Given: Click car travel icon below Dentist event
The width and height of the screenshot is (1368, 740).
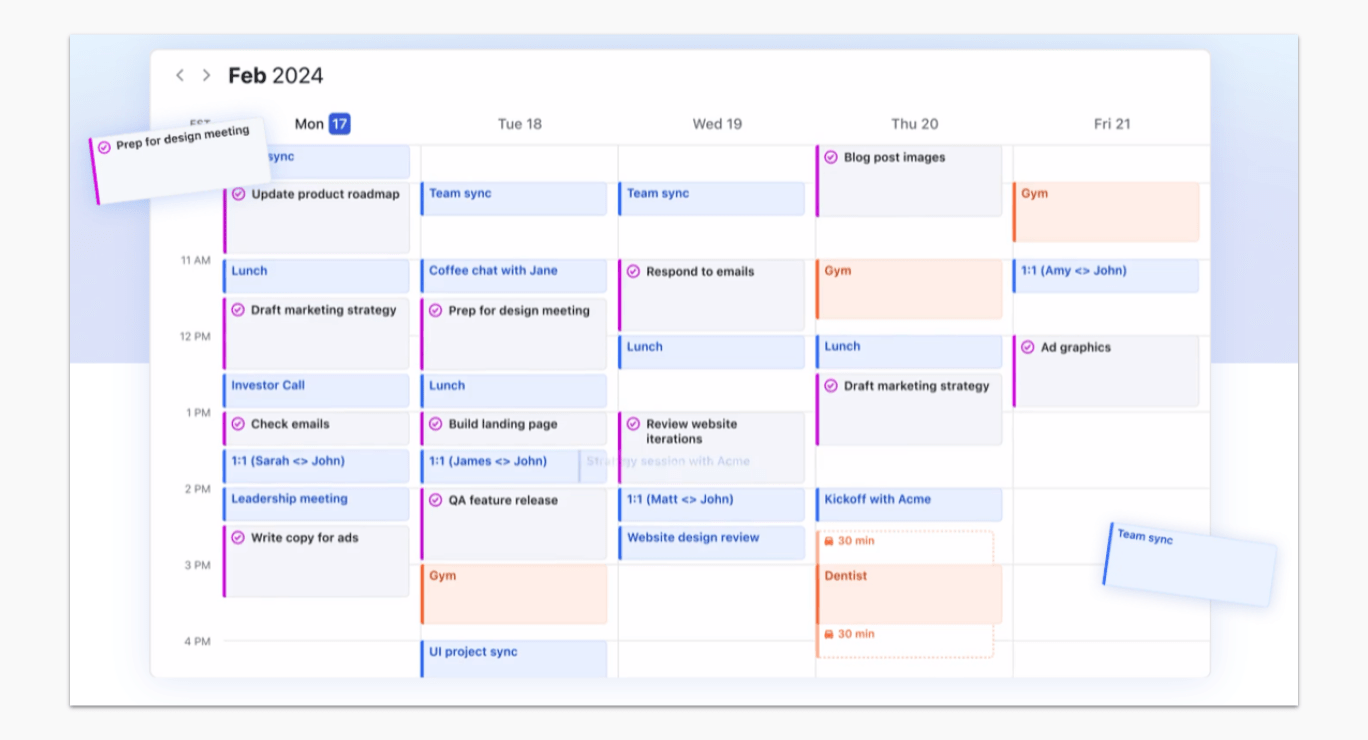Looking at the screenshot, I should 829,634.
